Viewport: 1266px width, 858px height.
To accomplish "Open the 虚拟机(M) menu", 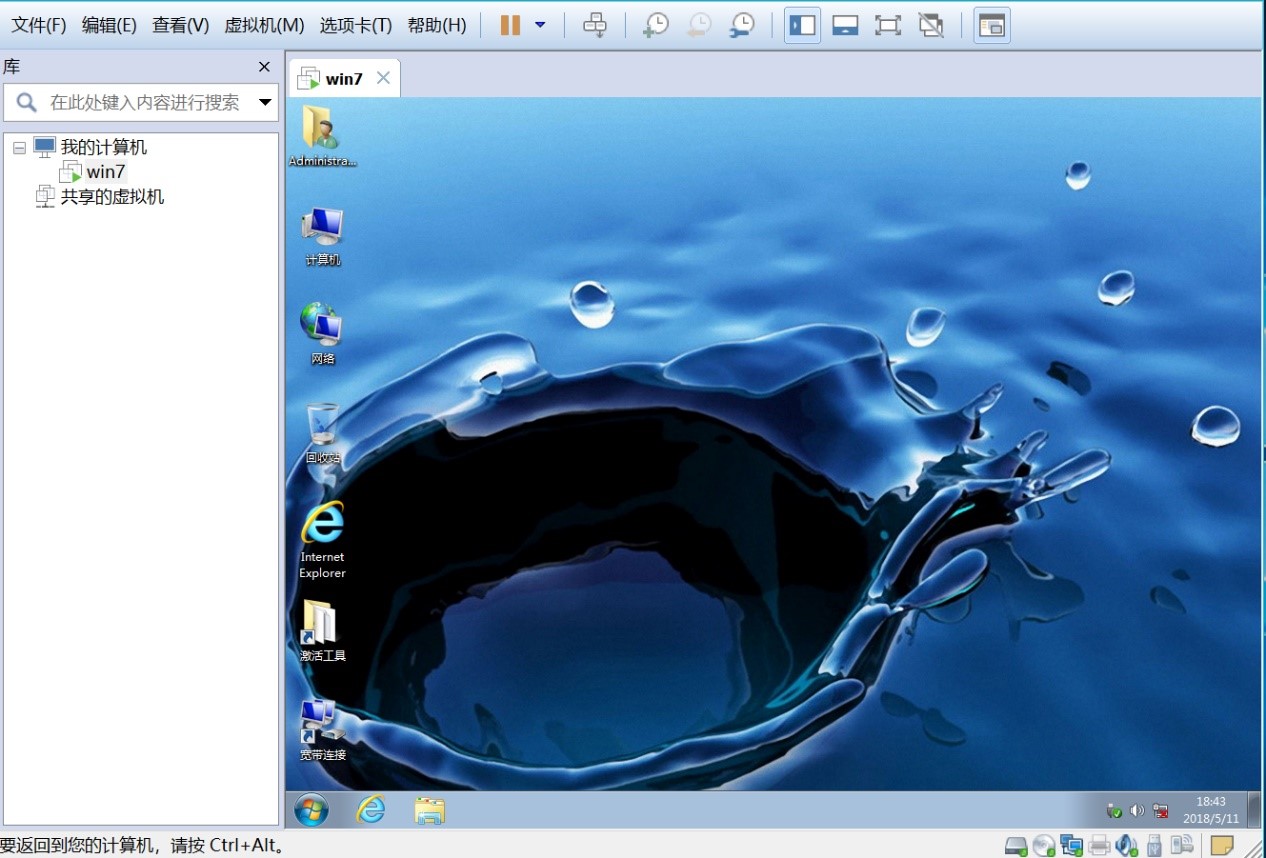I will point(264,25).
